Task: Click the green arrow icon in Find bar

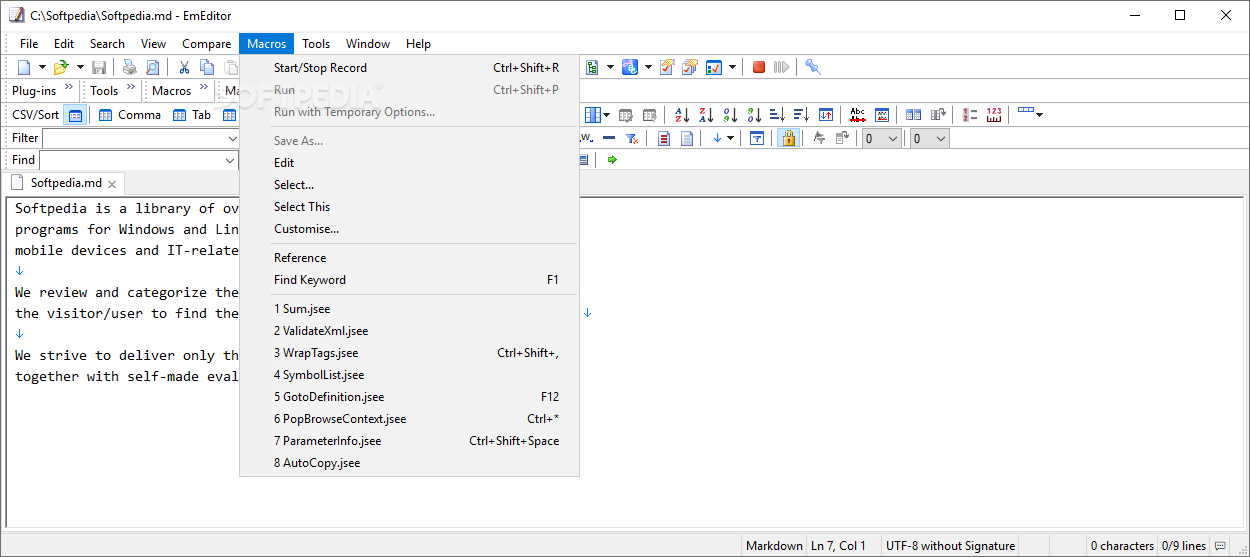Action: click(x=612, y=159)
